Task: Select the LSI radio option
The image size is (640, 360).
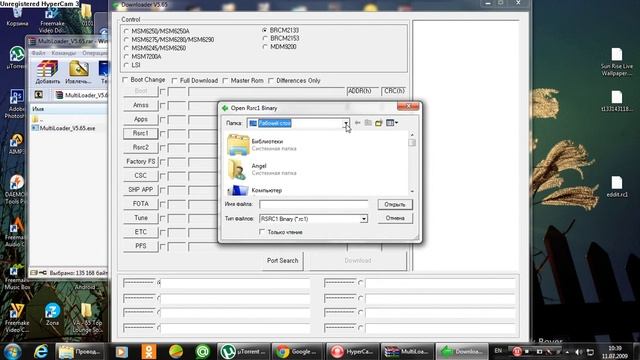Action: point(127,65)
